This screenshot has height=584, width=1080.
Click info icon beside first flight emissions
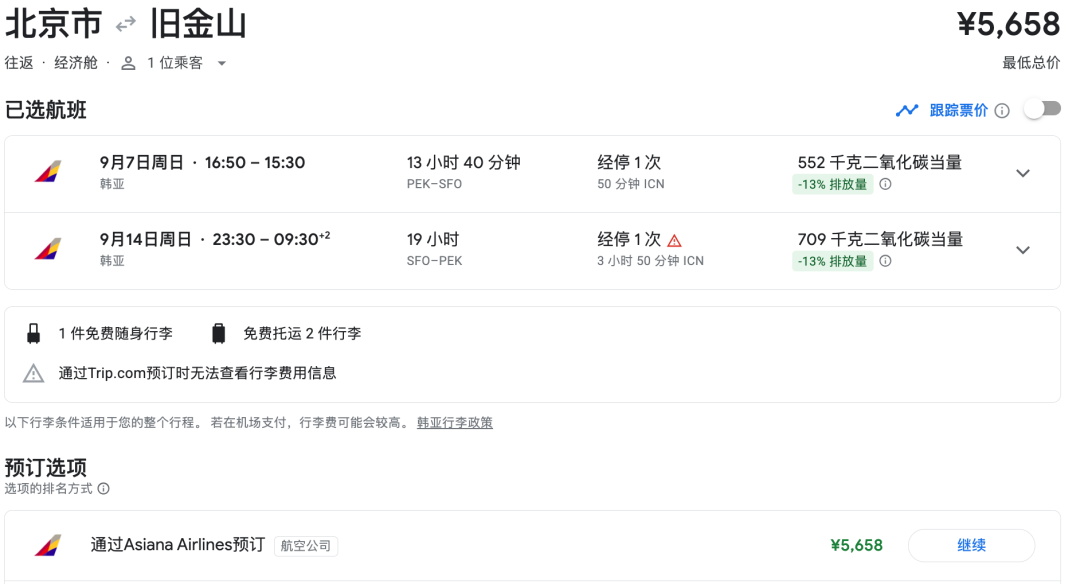coord(885,184)
